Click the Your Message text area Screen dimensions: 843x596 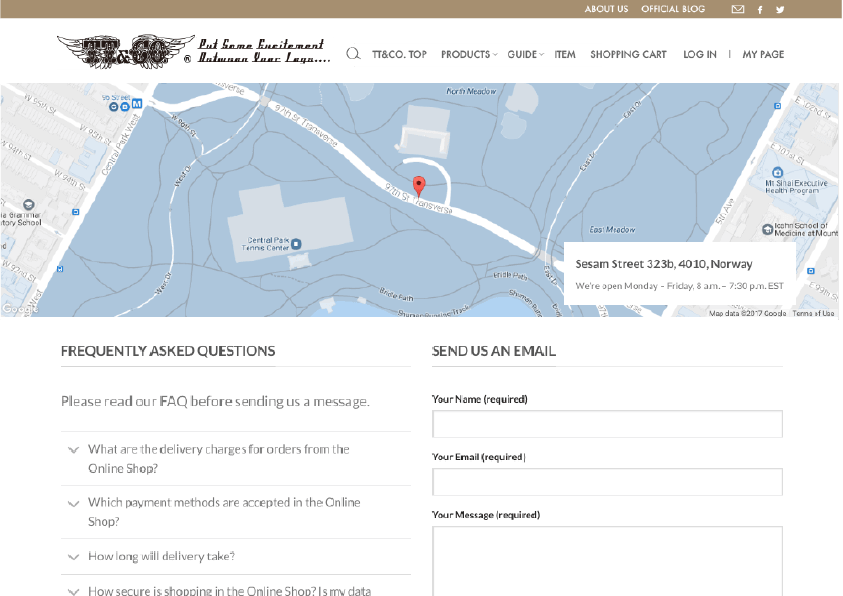(x=607, y=561)
